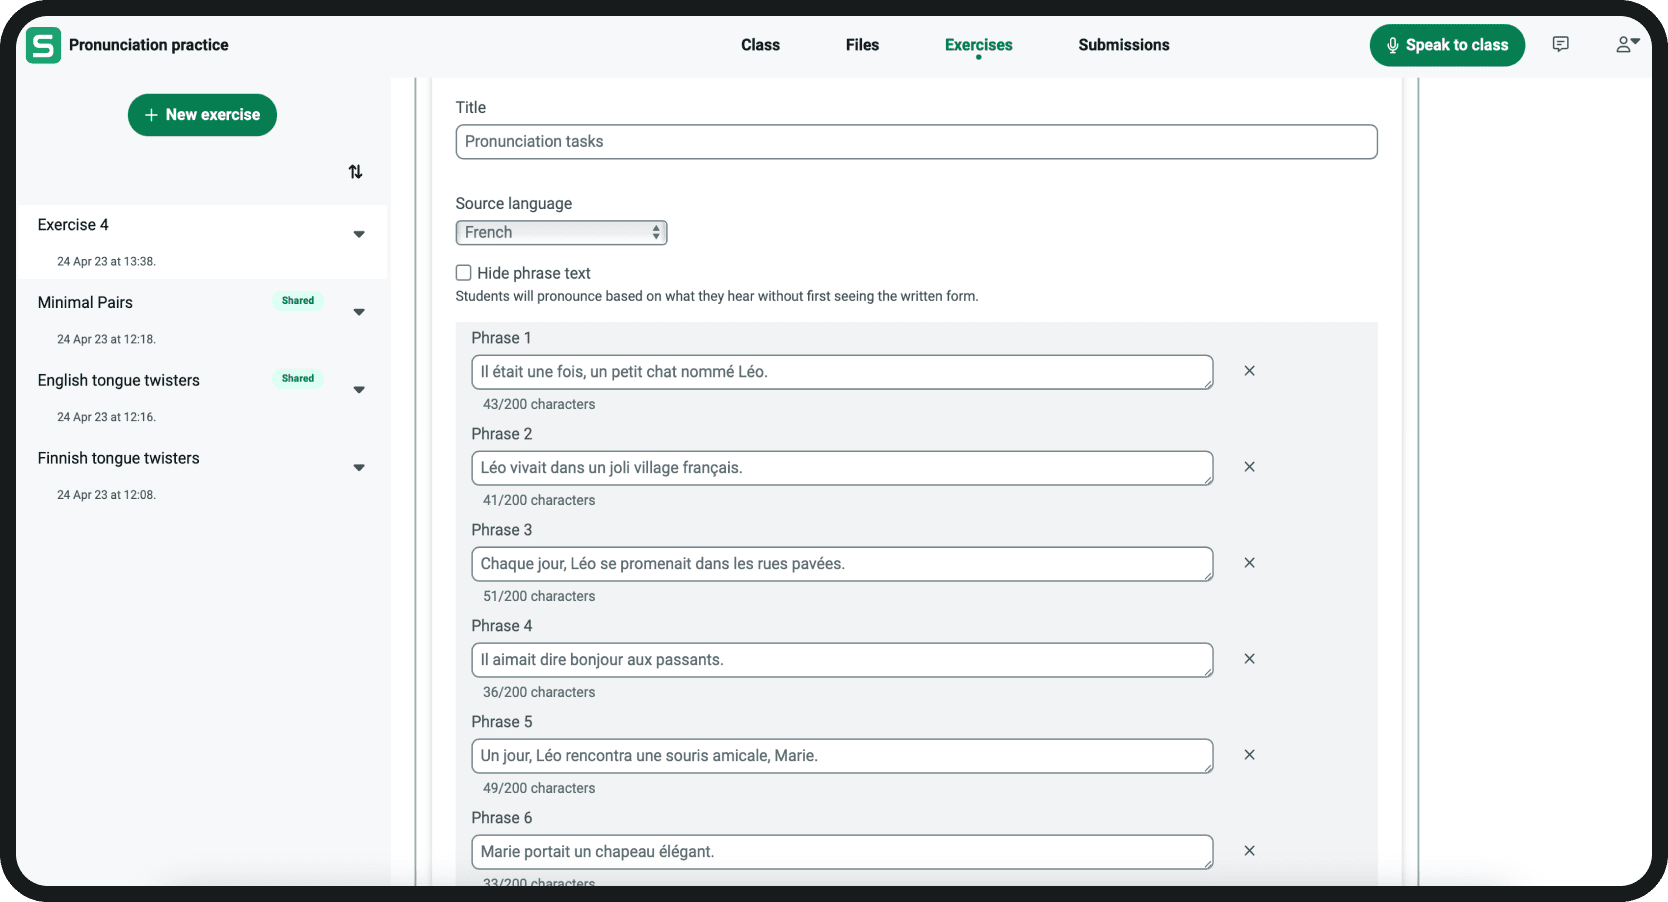Expand the Exercise 4 options arrow
1668x902 pixels.
359,235
